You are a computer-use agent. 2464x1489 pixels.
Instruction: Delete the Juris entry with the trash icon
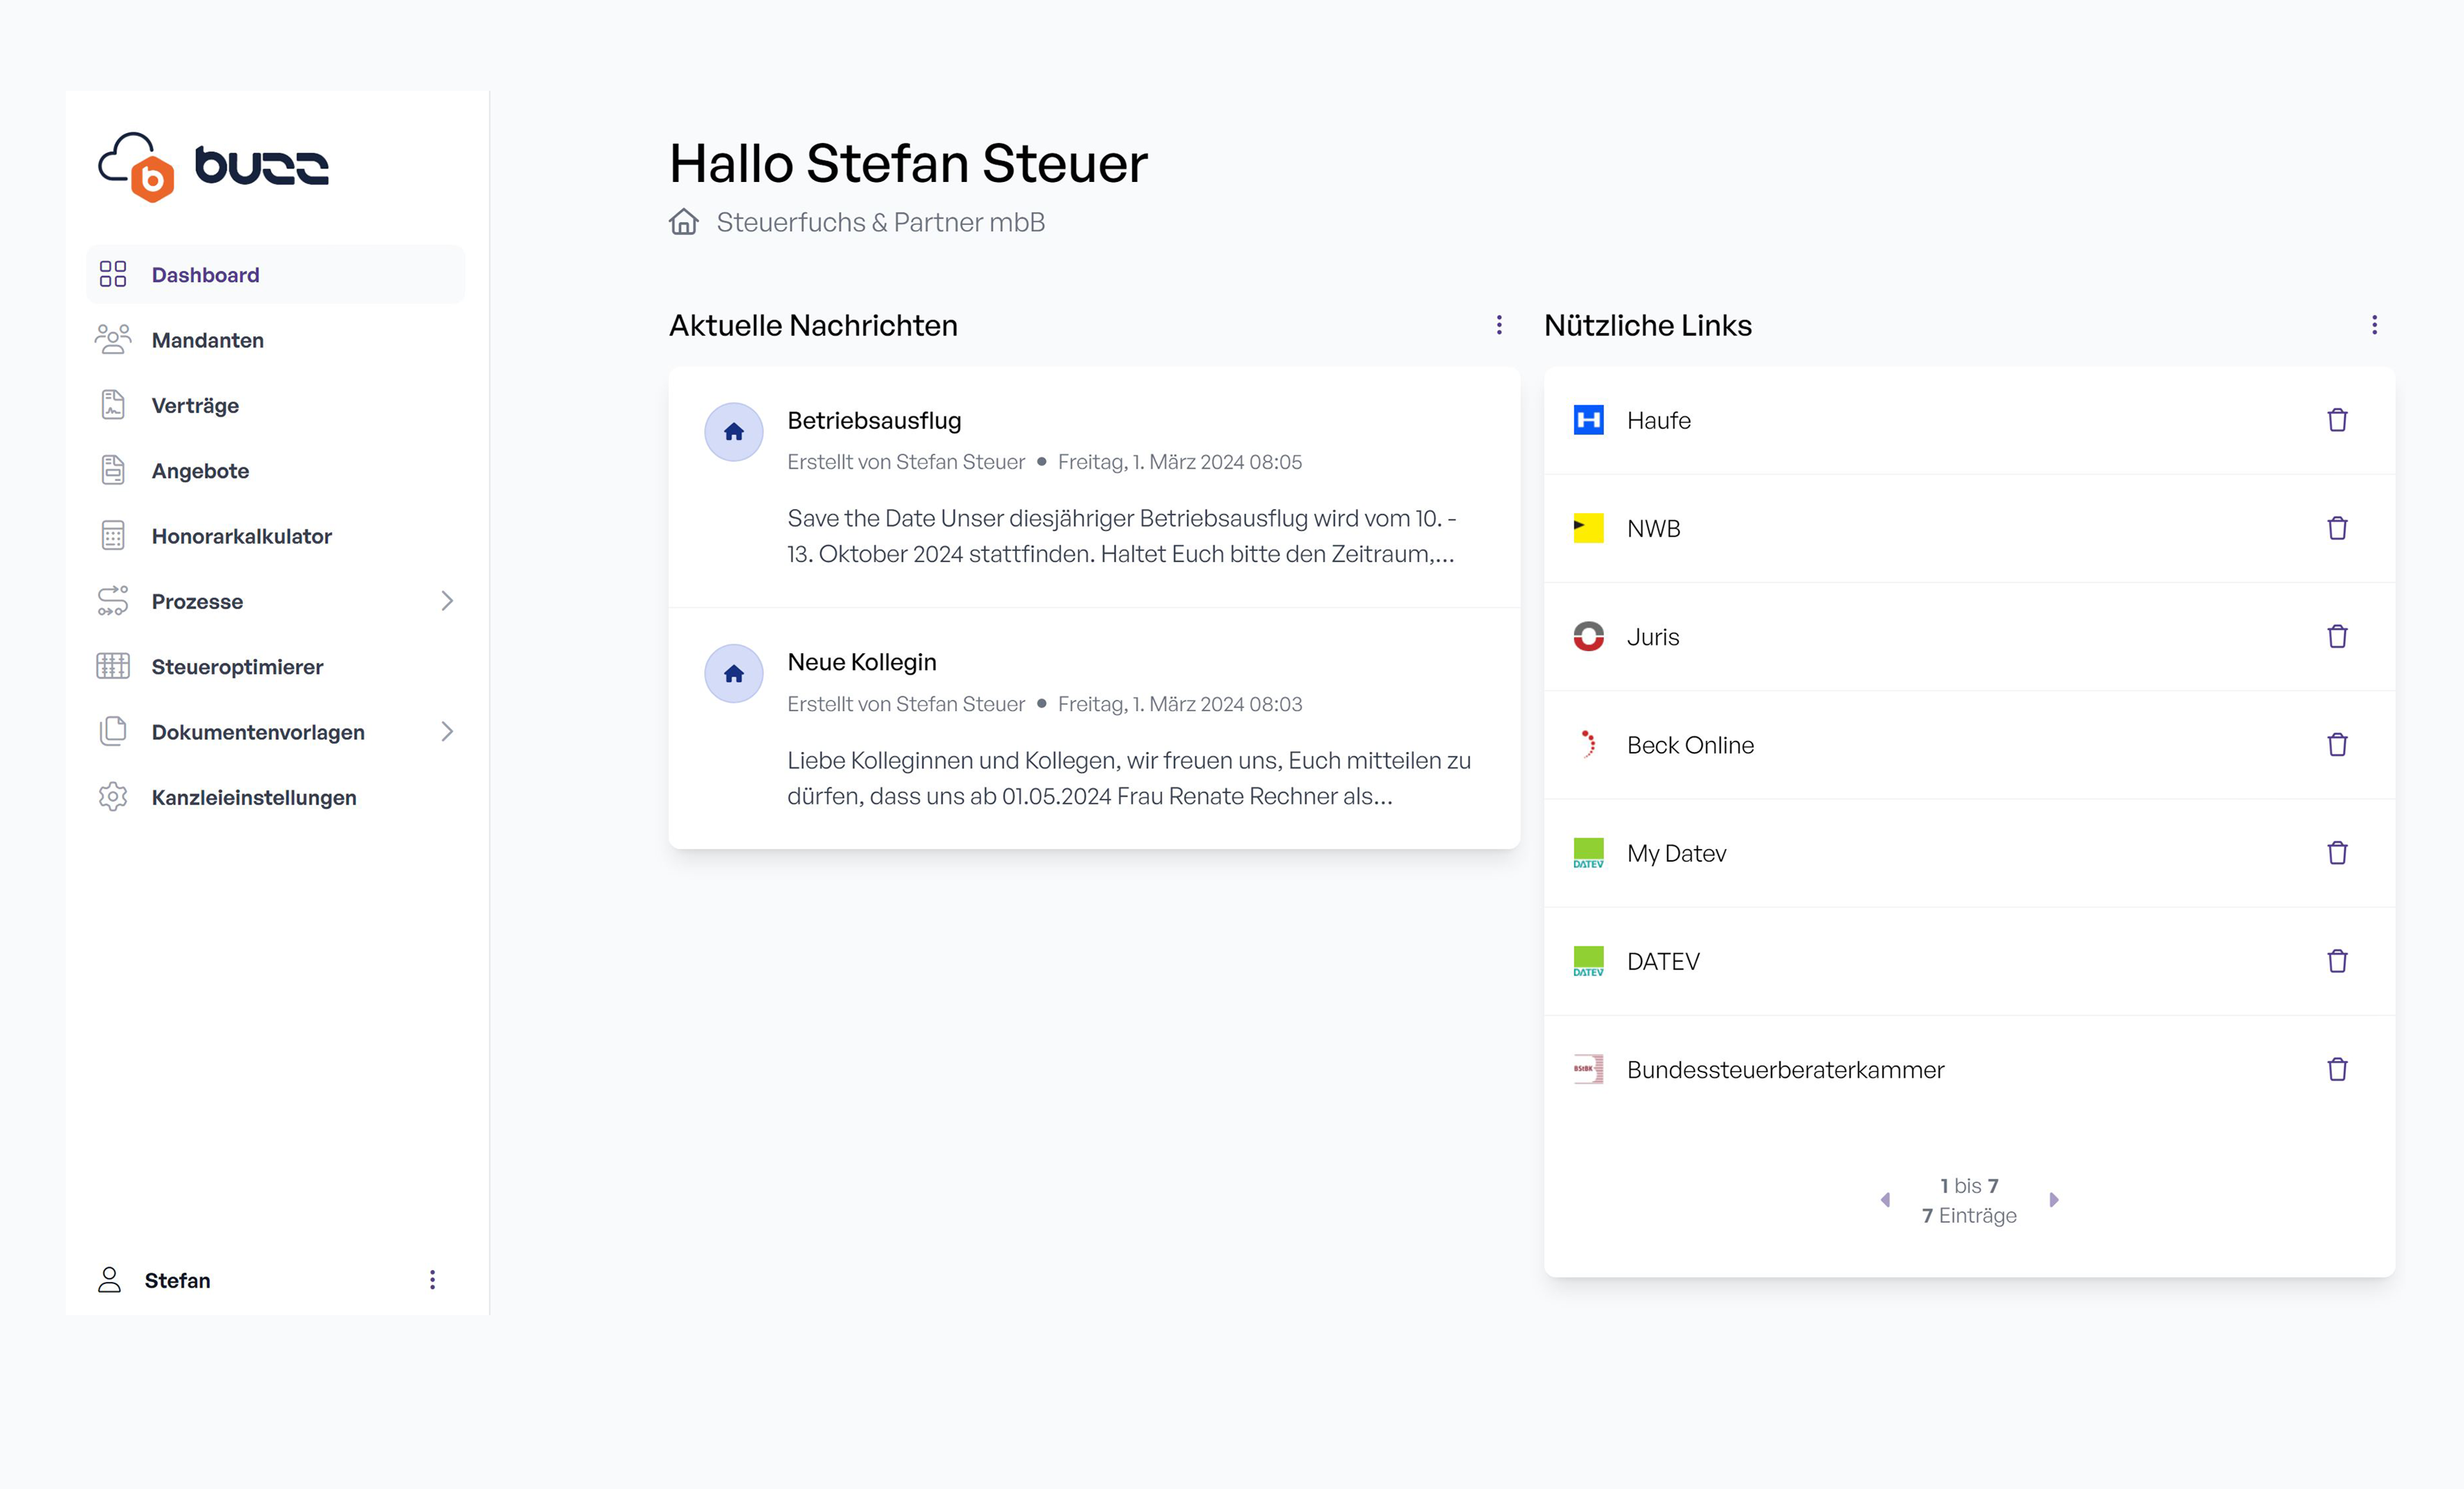click(x=2338, y=636)
